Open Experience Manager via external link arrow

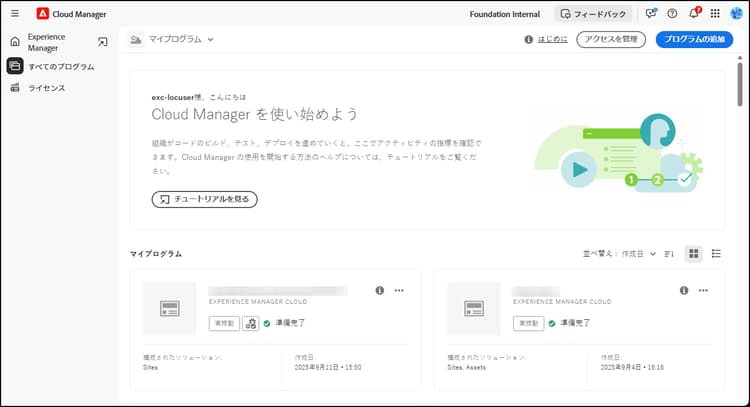pyautogui.click(x=102, y=42)
